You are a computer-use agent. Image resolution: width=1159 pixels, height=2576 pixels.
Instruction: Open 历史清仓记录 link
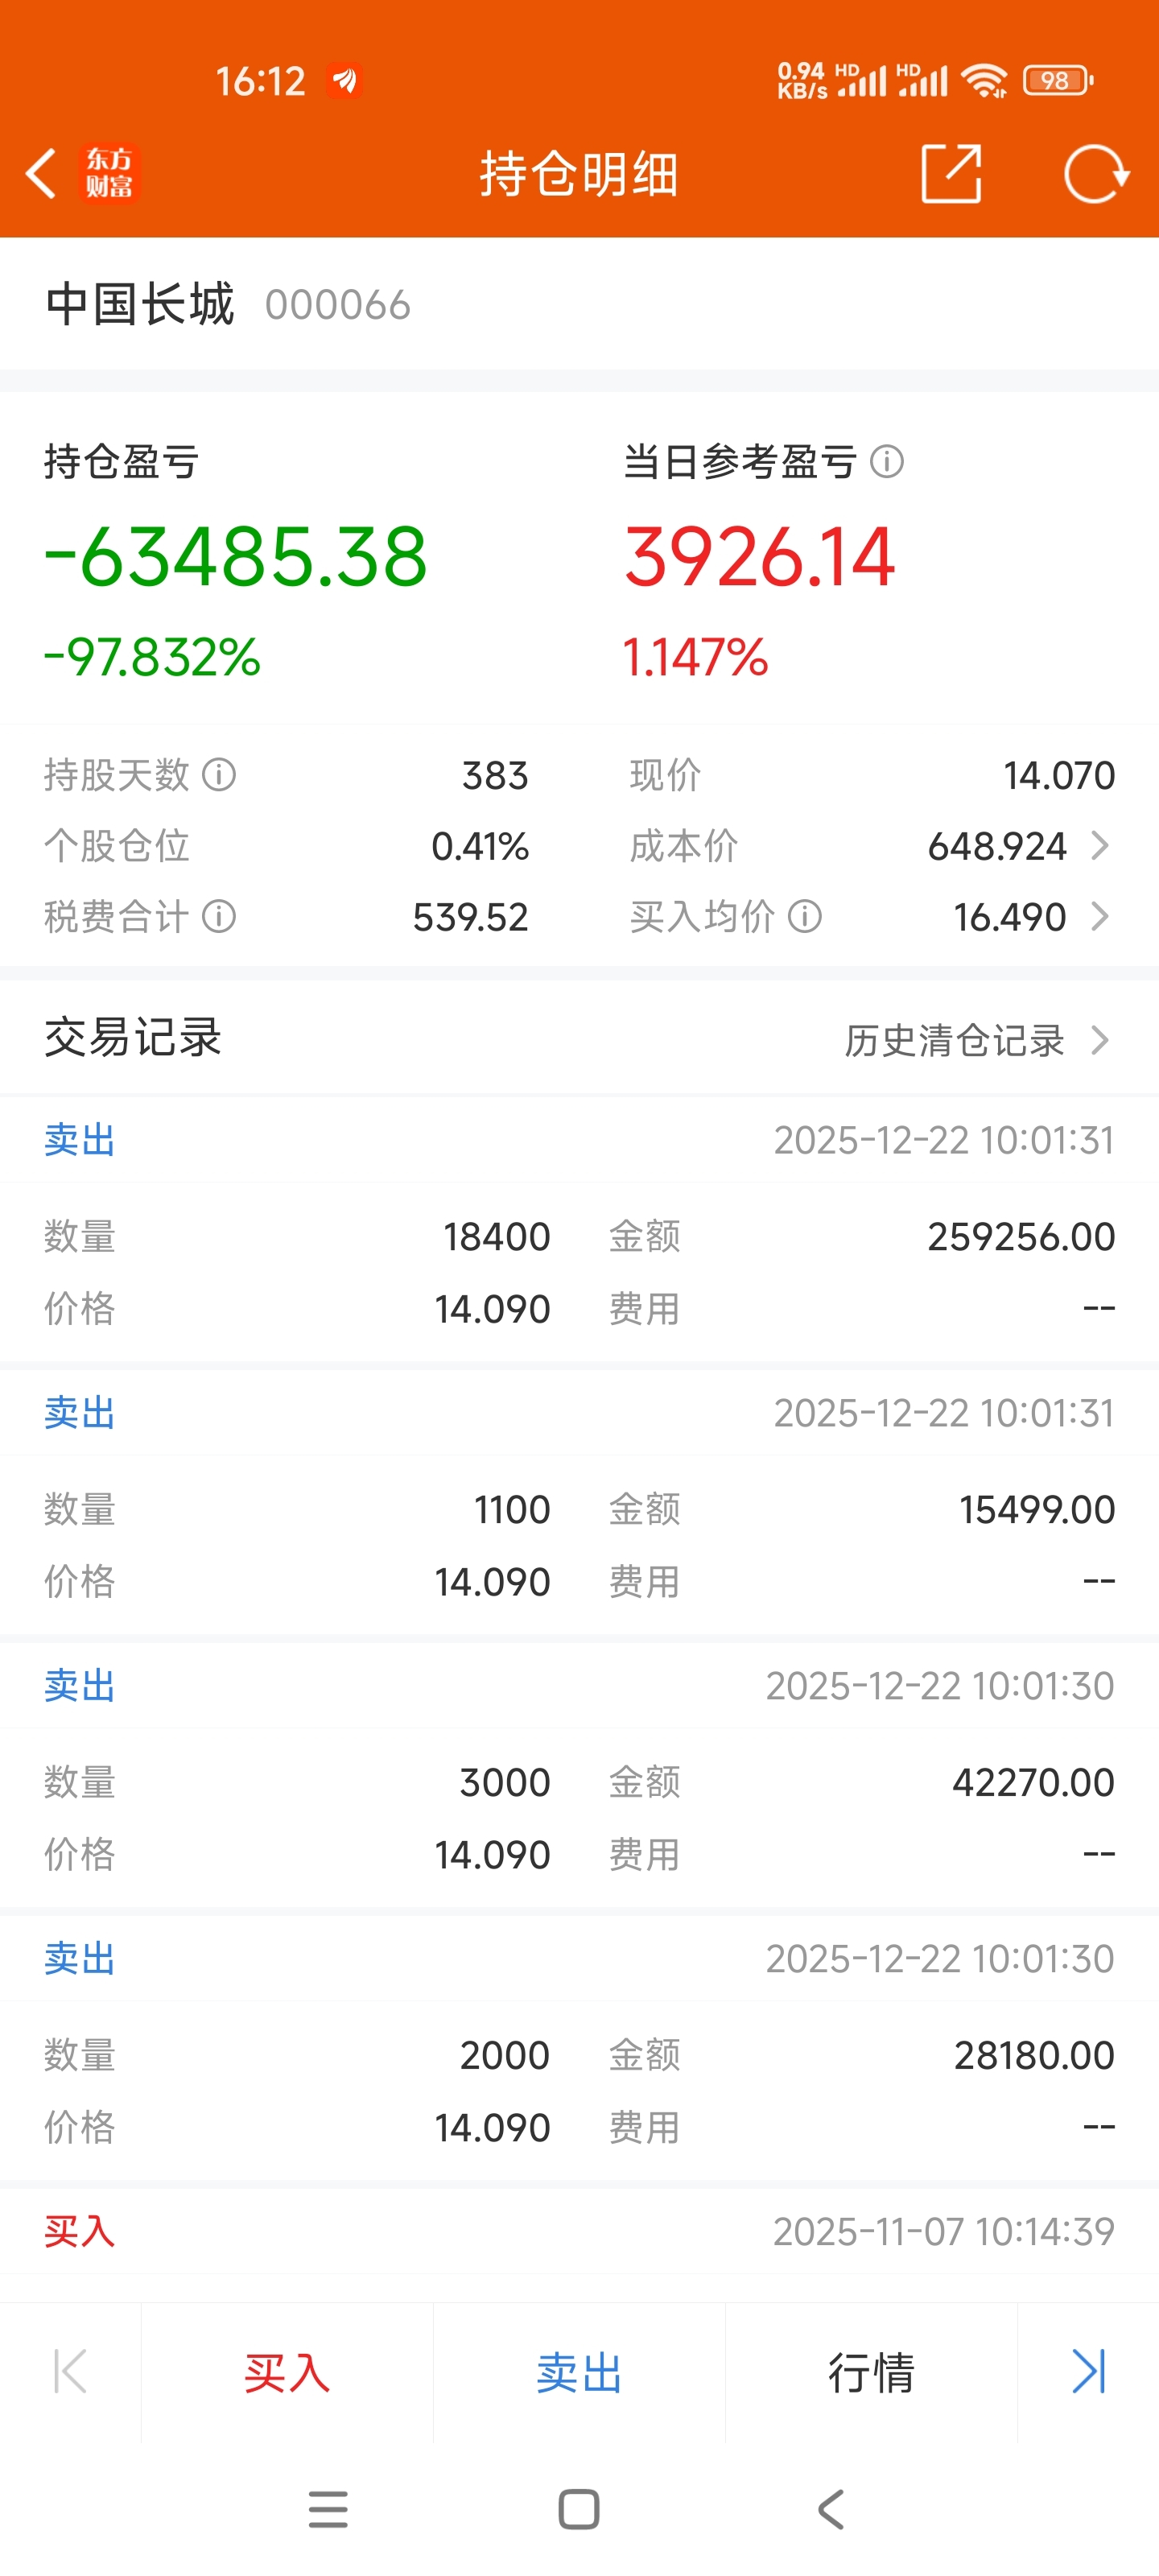pos(976,1040)
